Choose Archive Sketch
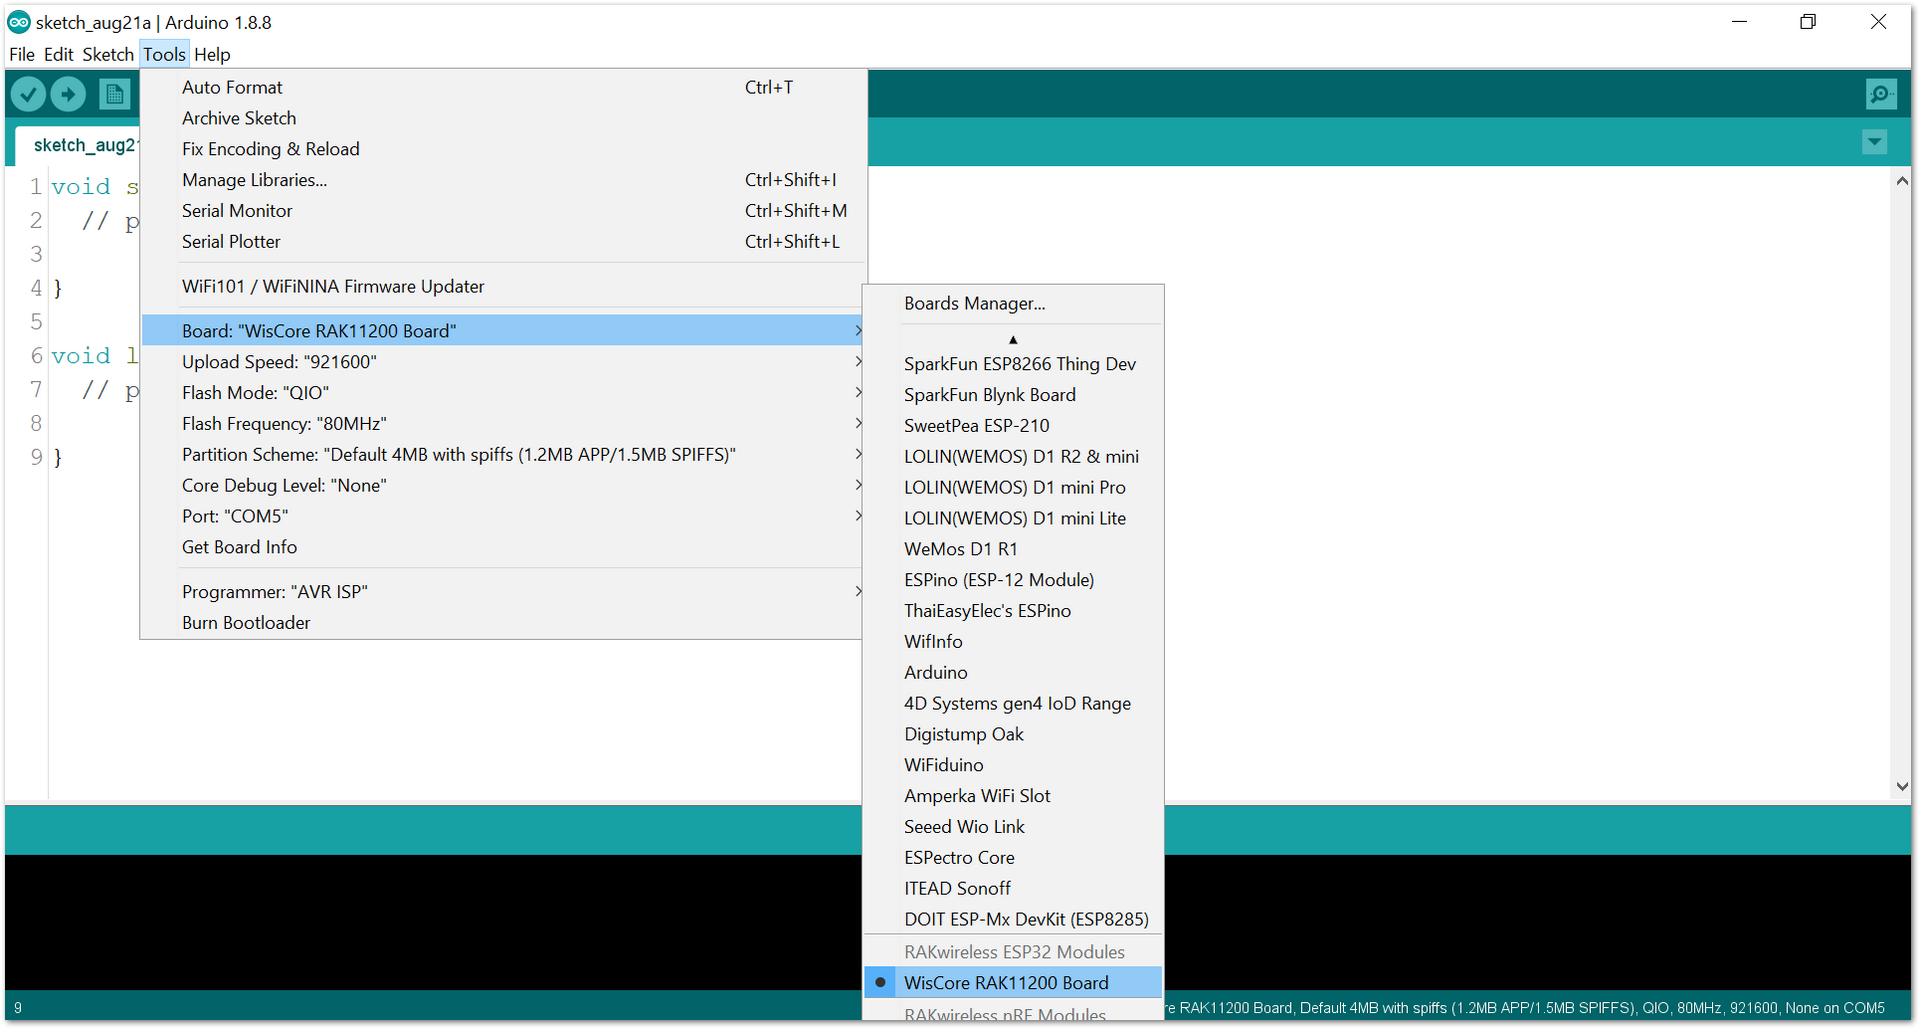This screenshot has height=1029, width=1920. (503, 119)
